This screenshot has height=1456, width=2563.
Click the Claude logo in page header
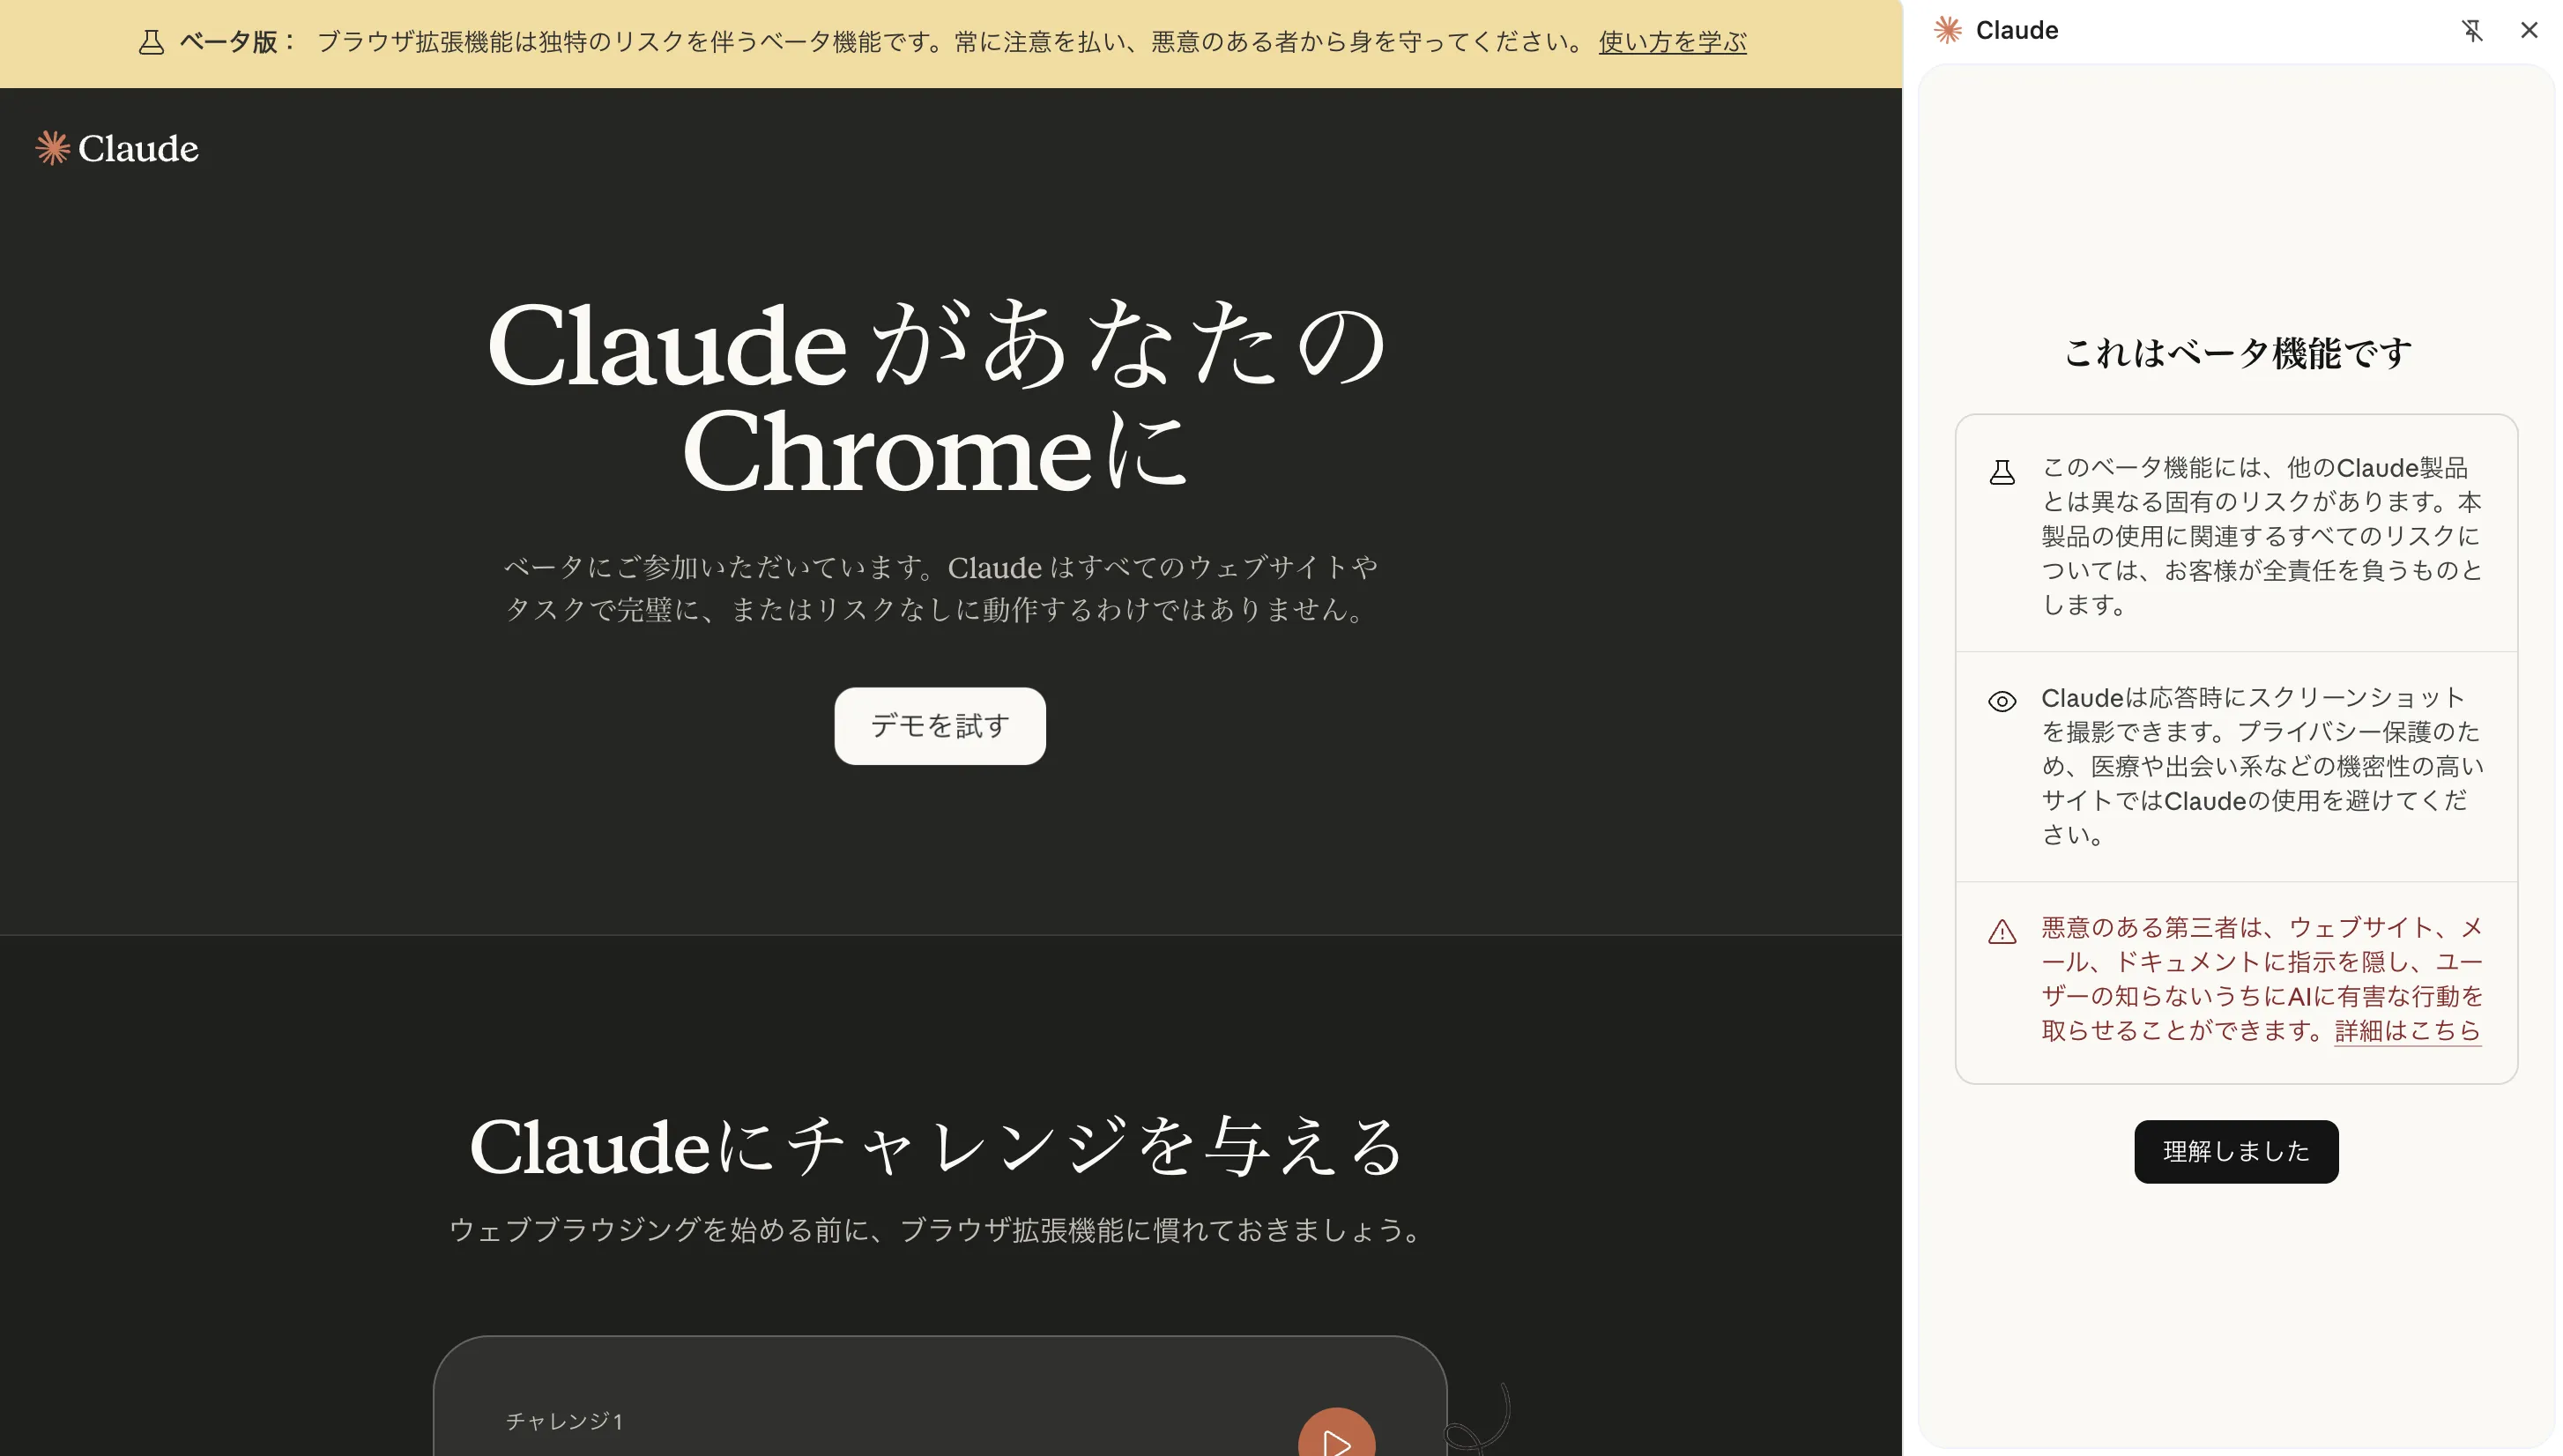point(117,148)
